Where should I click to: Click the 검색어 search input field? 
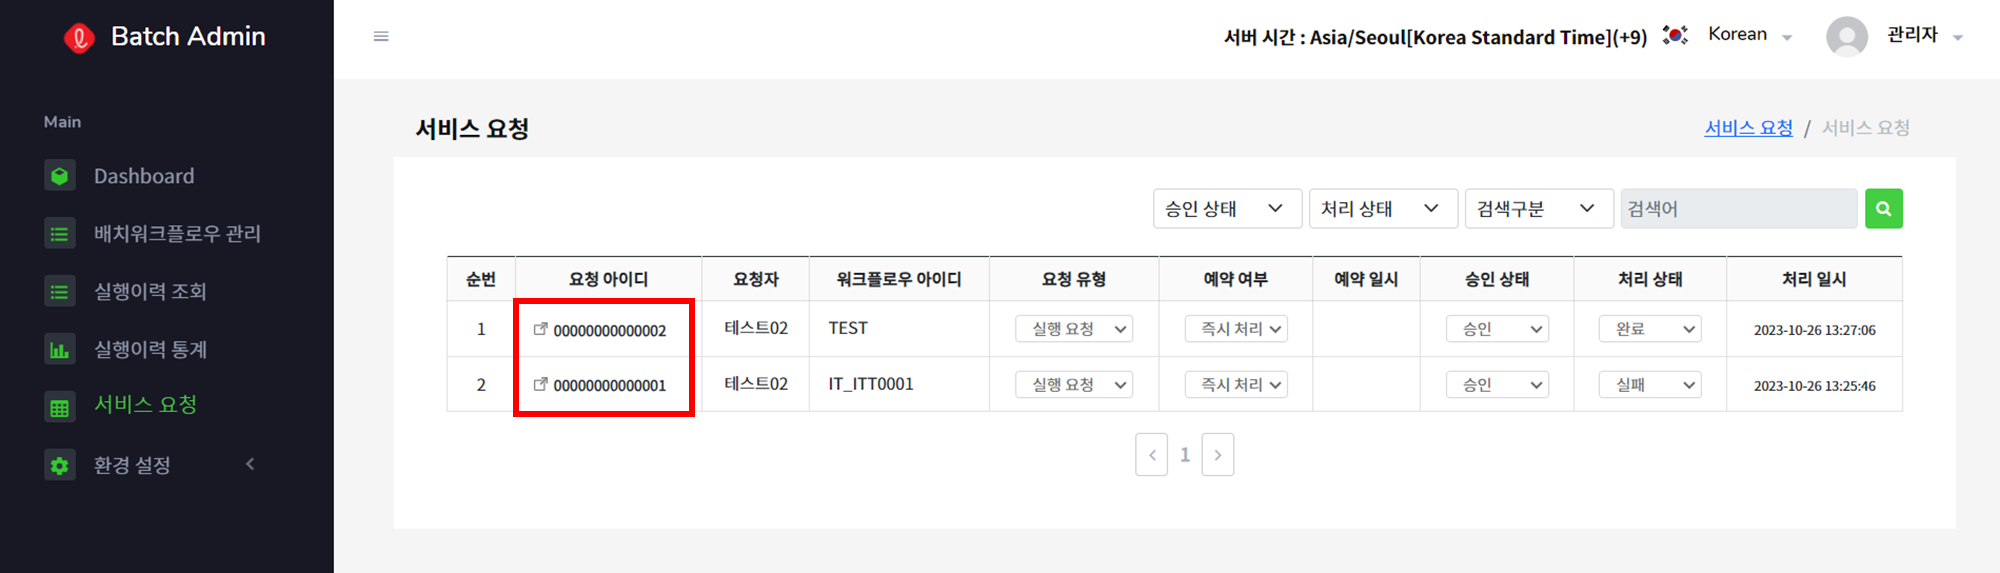pos(1739,208)
